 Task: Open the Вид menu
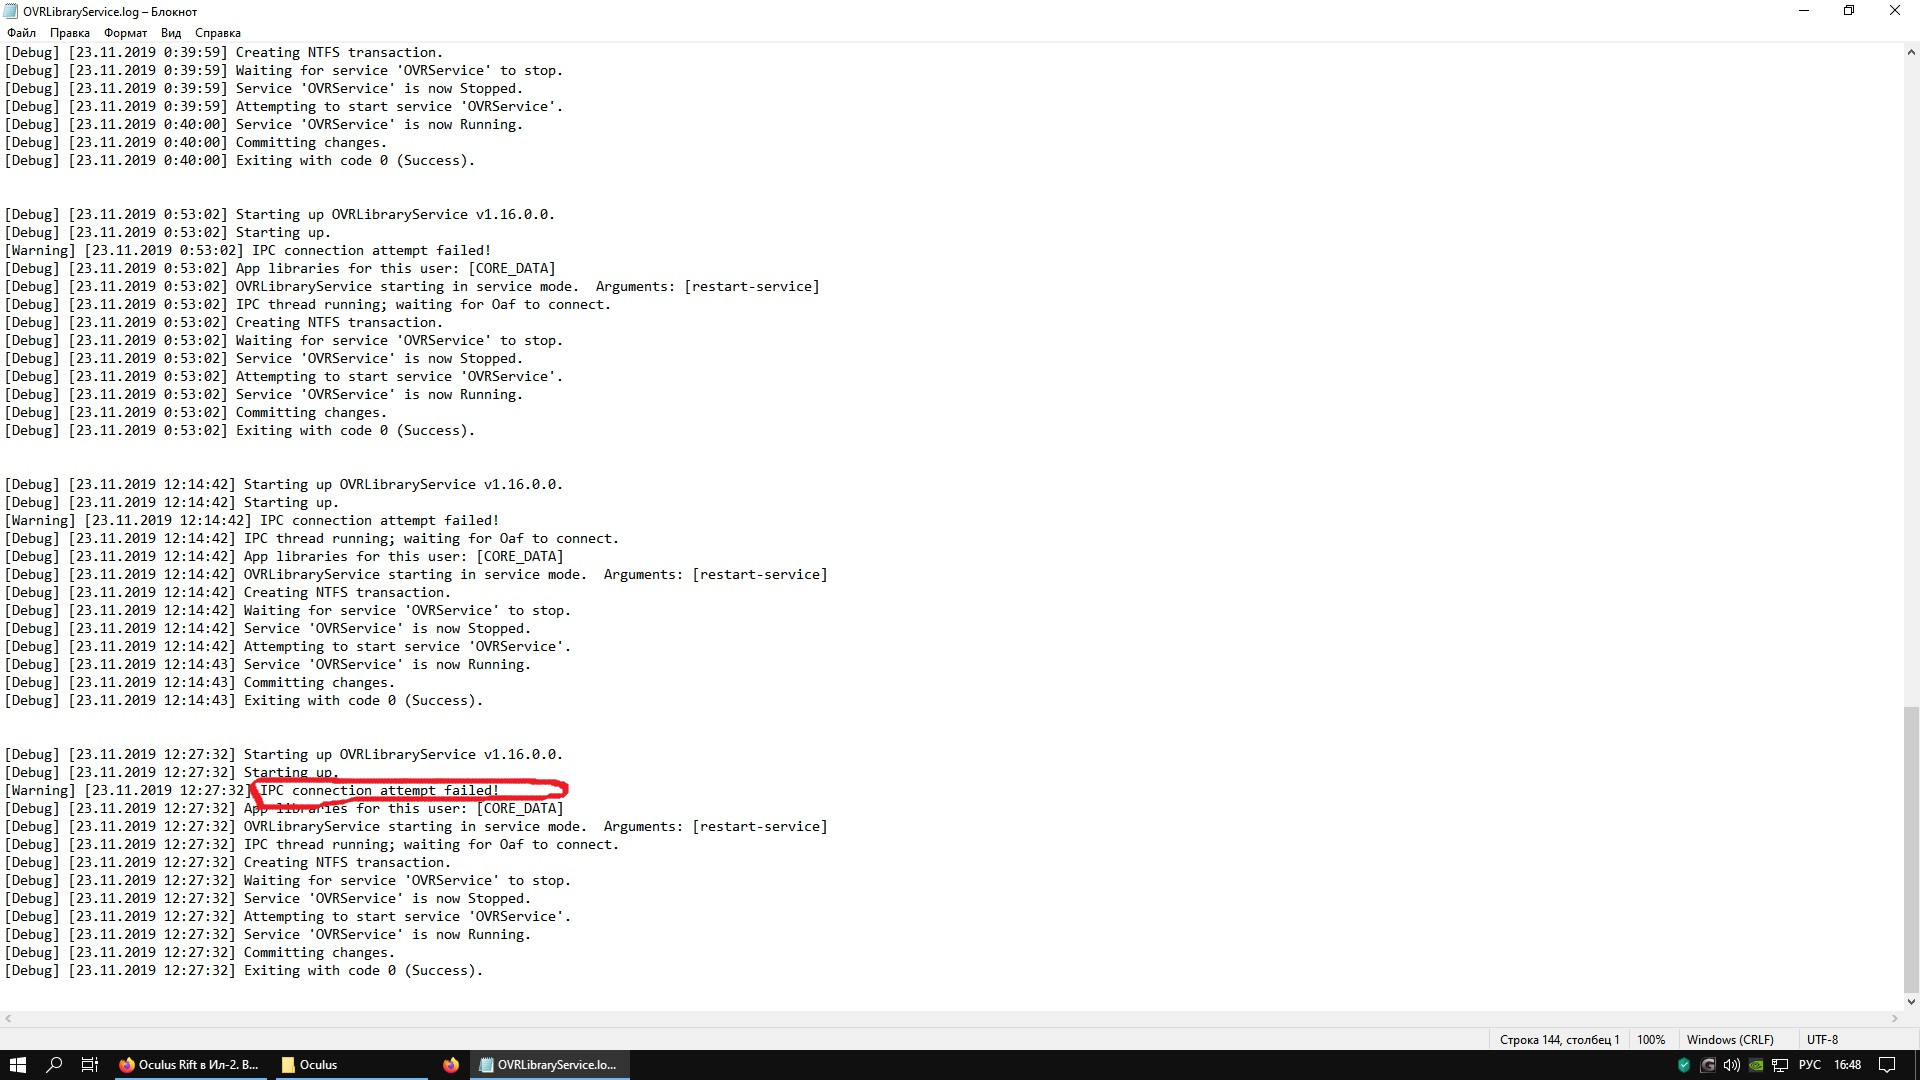171,33
